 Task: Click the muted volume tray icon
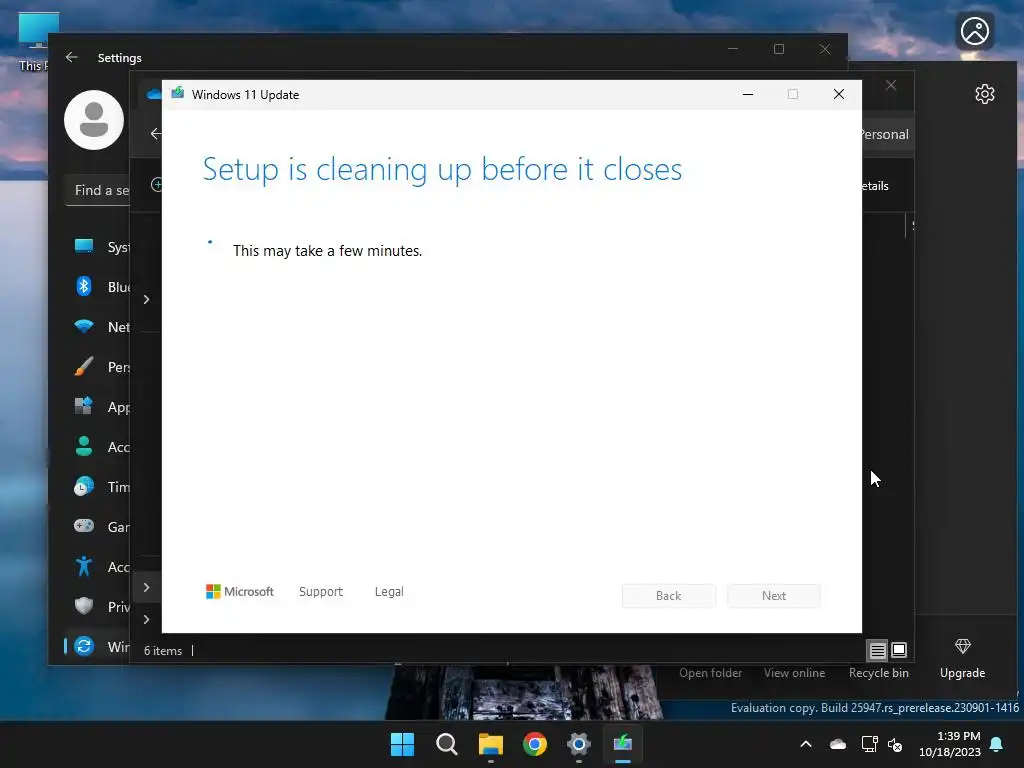895,744
